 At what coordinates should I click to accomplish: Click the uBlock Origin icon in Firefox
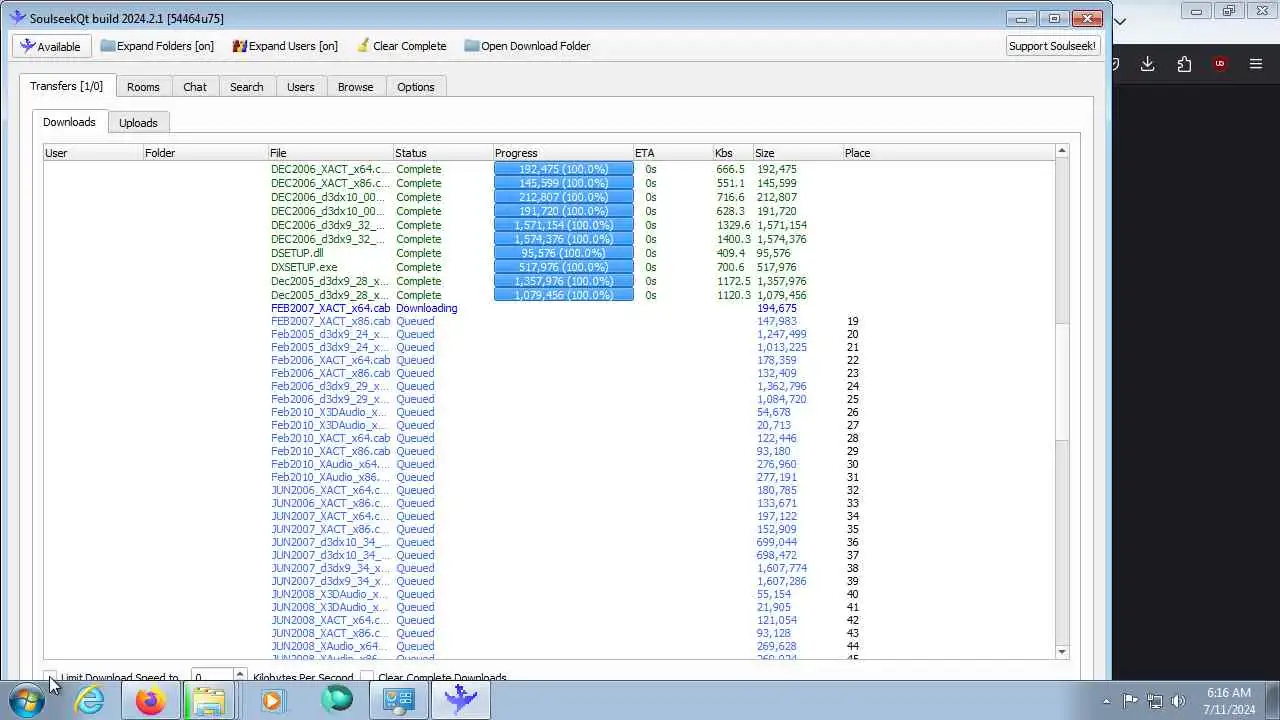click(1220, 64)
